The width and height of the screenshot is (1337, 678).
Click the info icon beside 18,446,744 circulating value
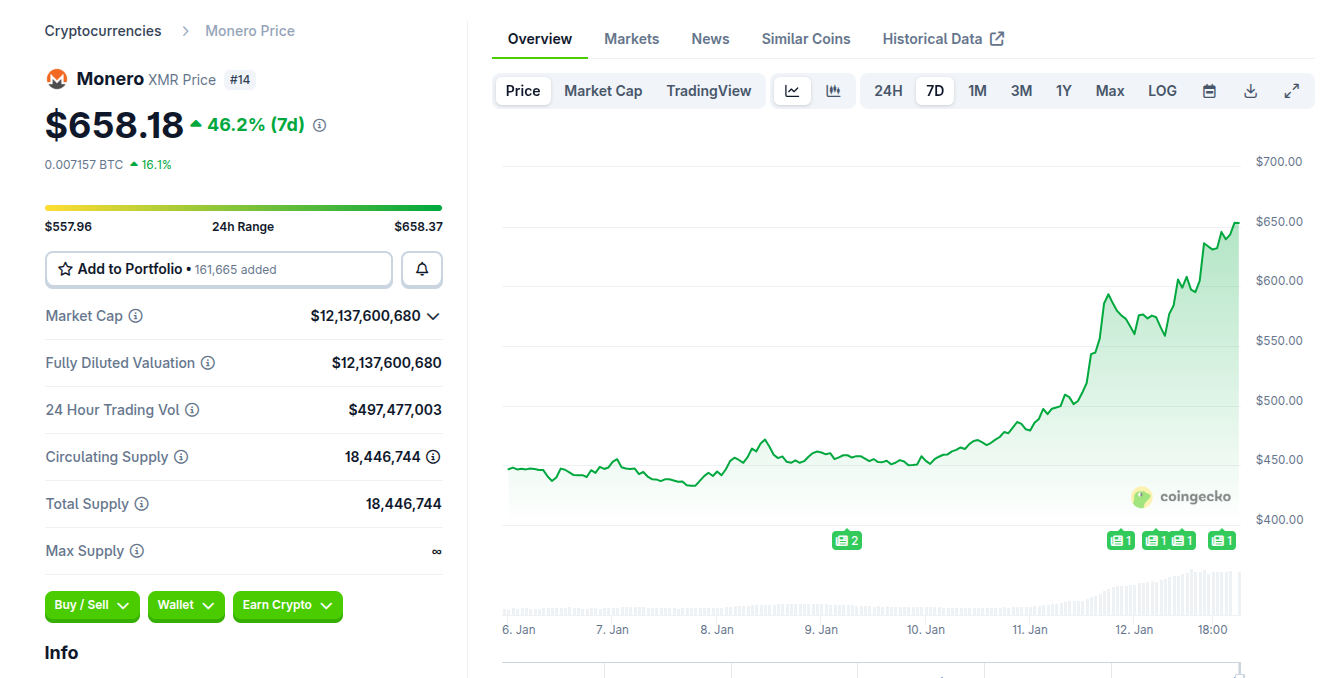[433, 457]
